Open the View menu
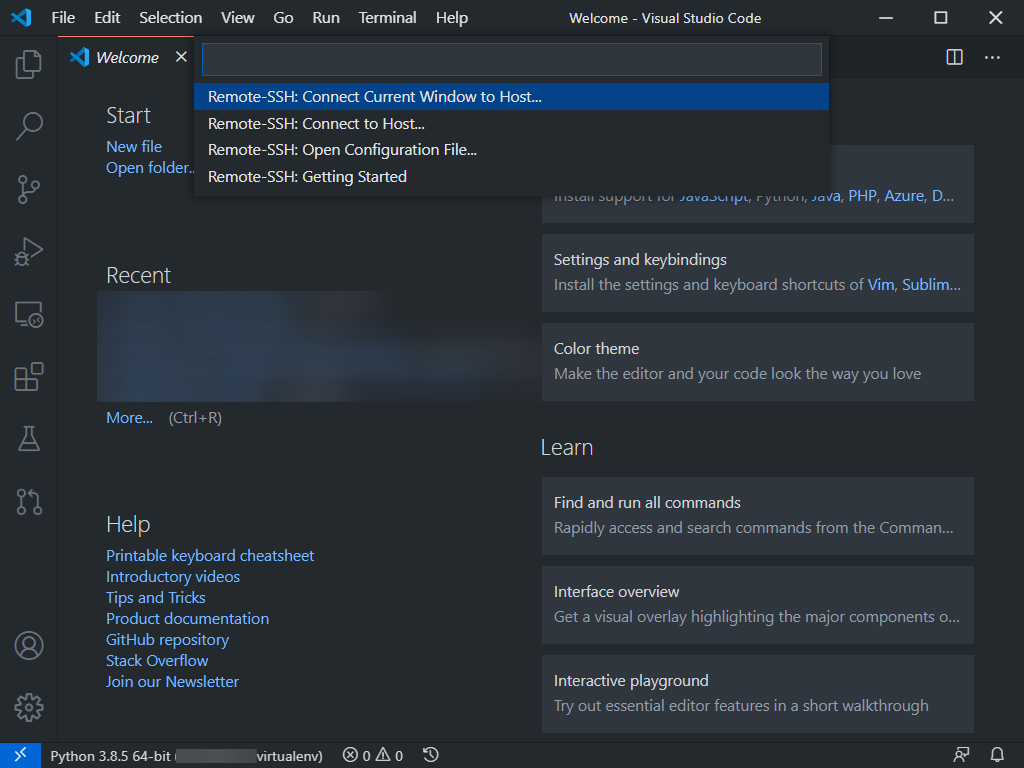1024x768 pixels. point(238,18)
